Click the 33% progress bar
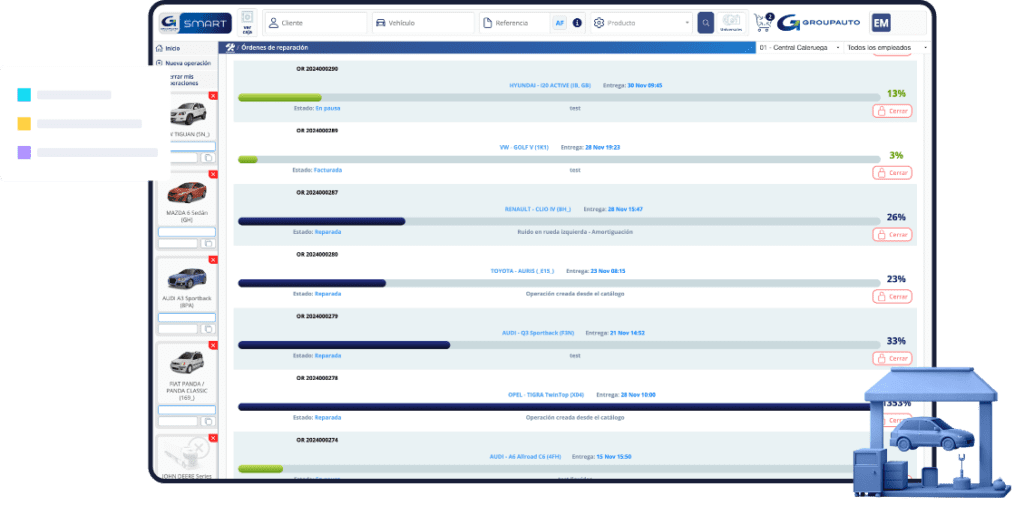The image size is (1024, 525). pos(559,345)
